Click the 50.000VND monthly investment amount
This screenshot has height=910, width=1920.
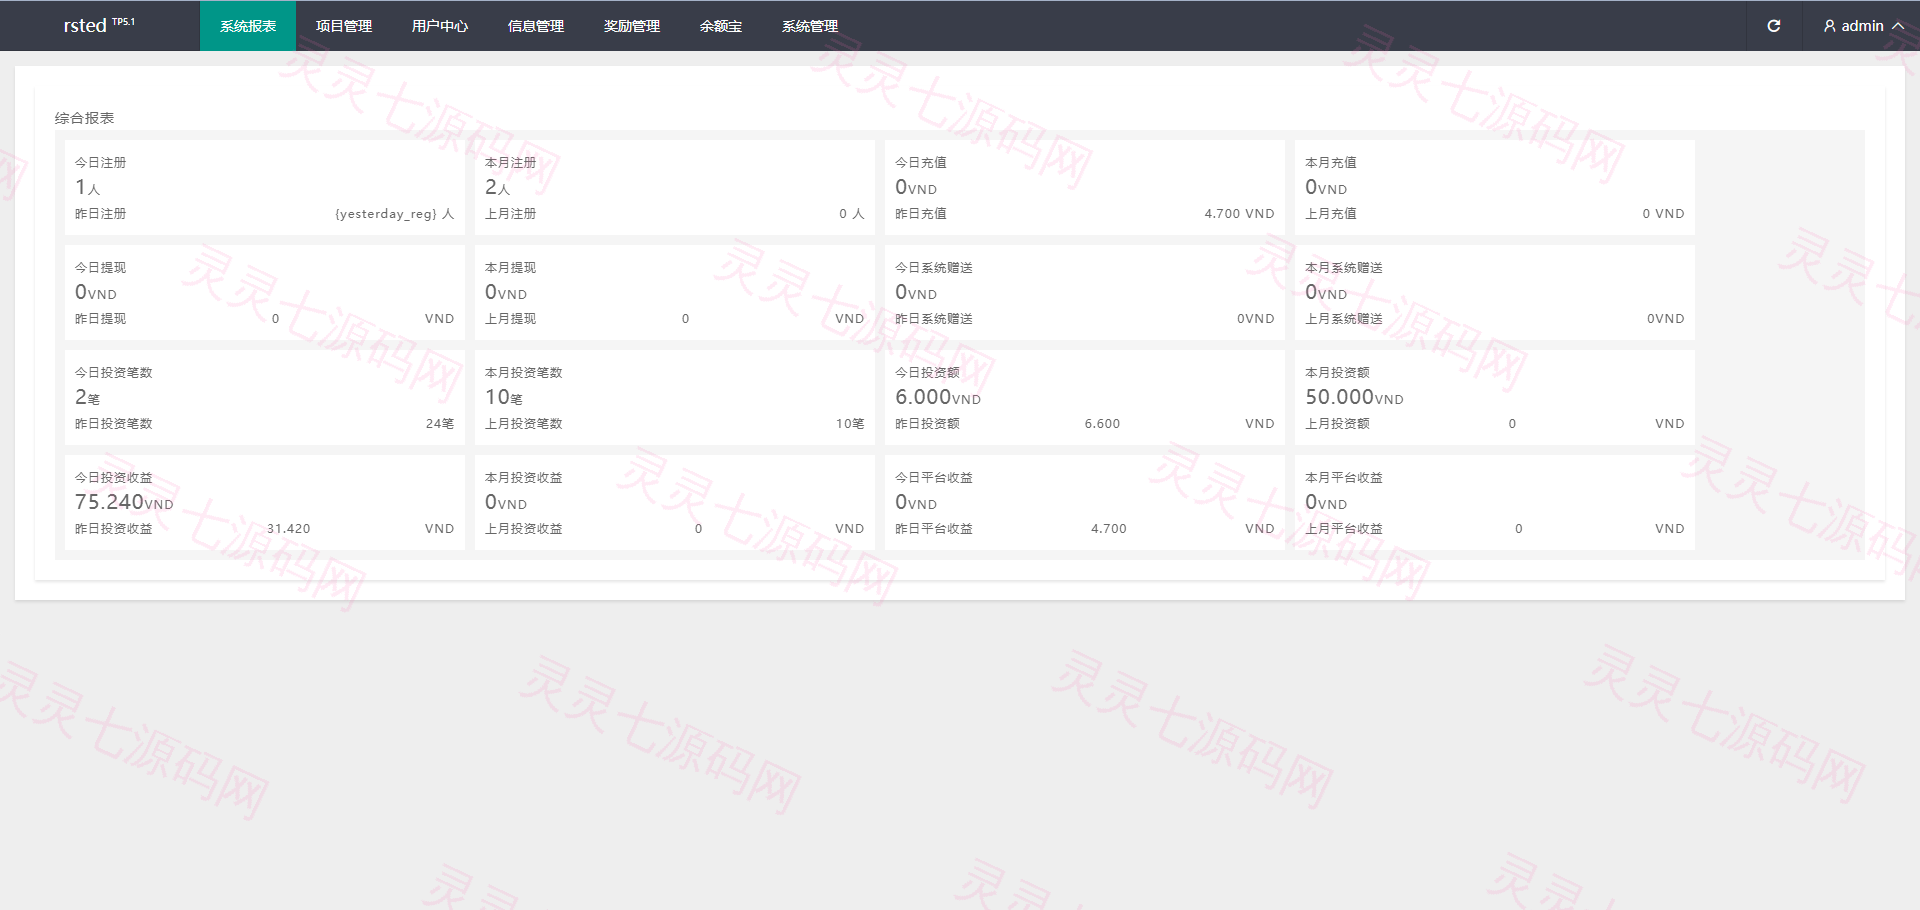coord(1354,397)
